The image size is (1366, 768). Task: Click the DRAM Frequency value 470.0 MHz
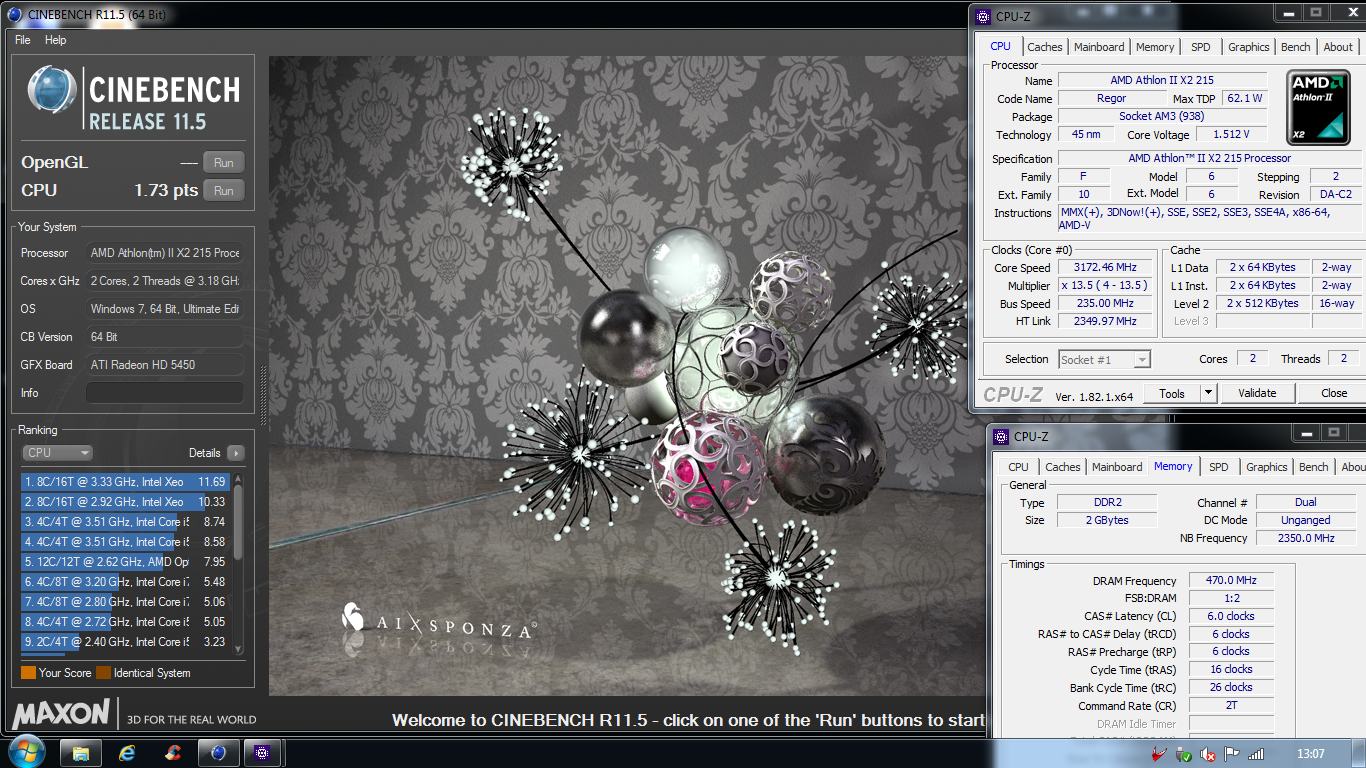[1231, 580]
